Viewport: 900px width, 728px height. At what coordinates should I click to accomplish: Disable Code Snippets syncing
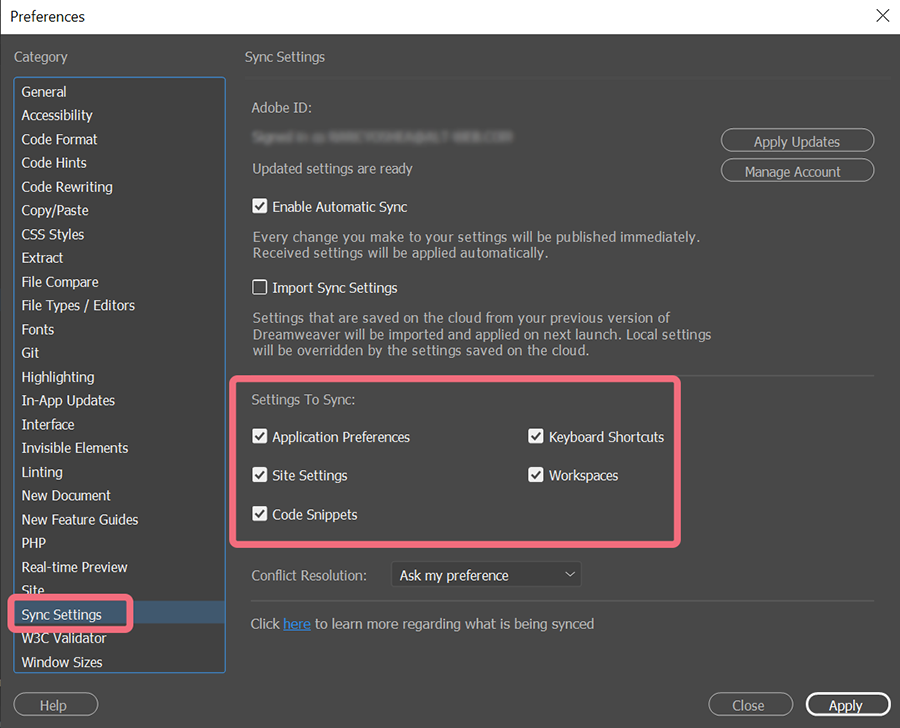coord(260,515)
